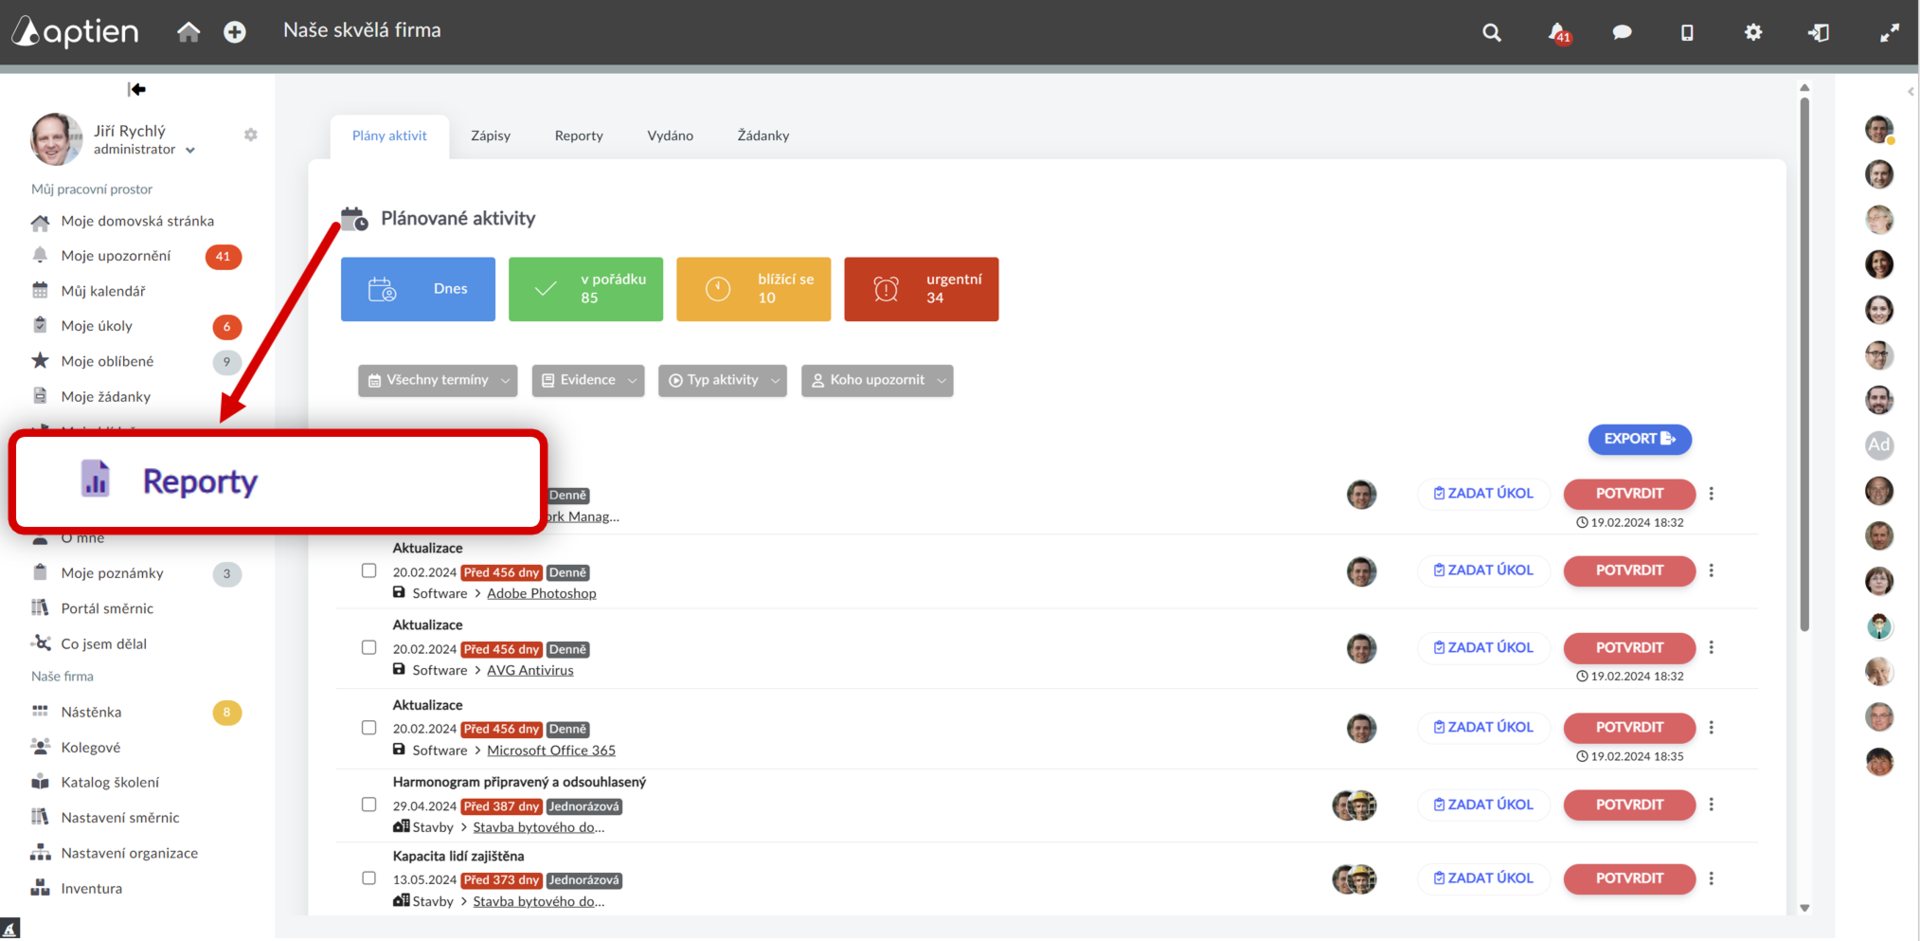Switch to the Zápisy tab

[x=491, y=136]
